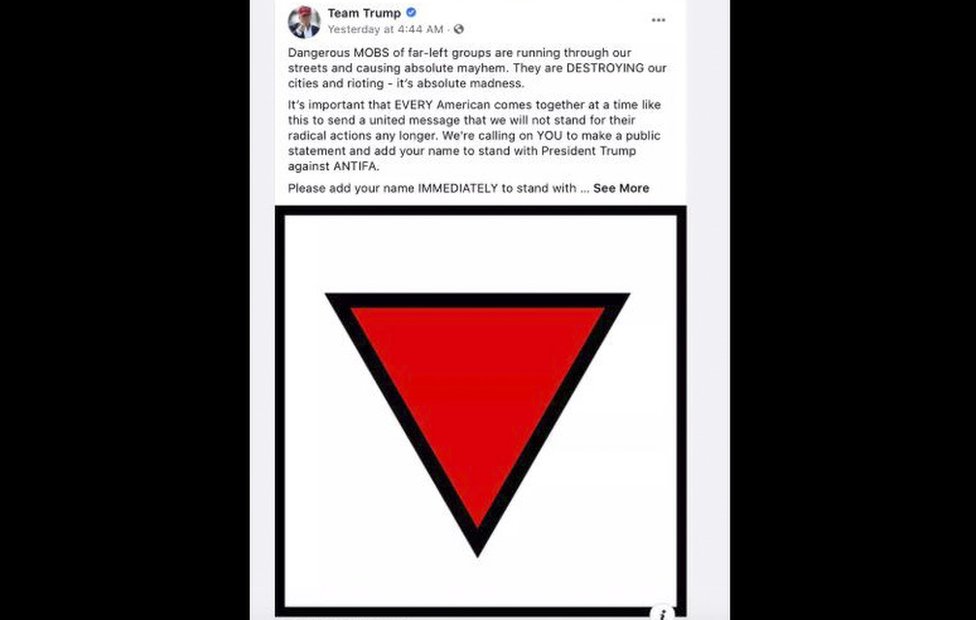Screen dimensions: 976x620
Task: Click the info icon on the image corner
Action: 662,613
